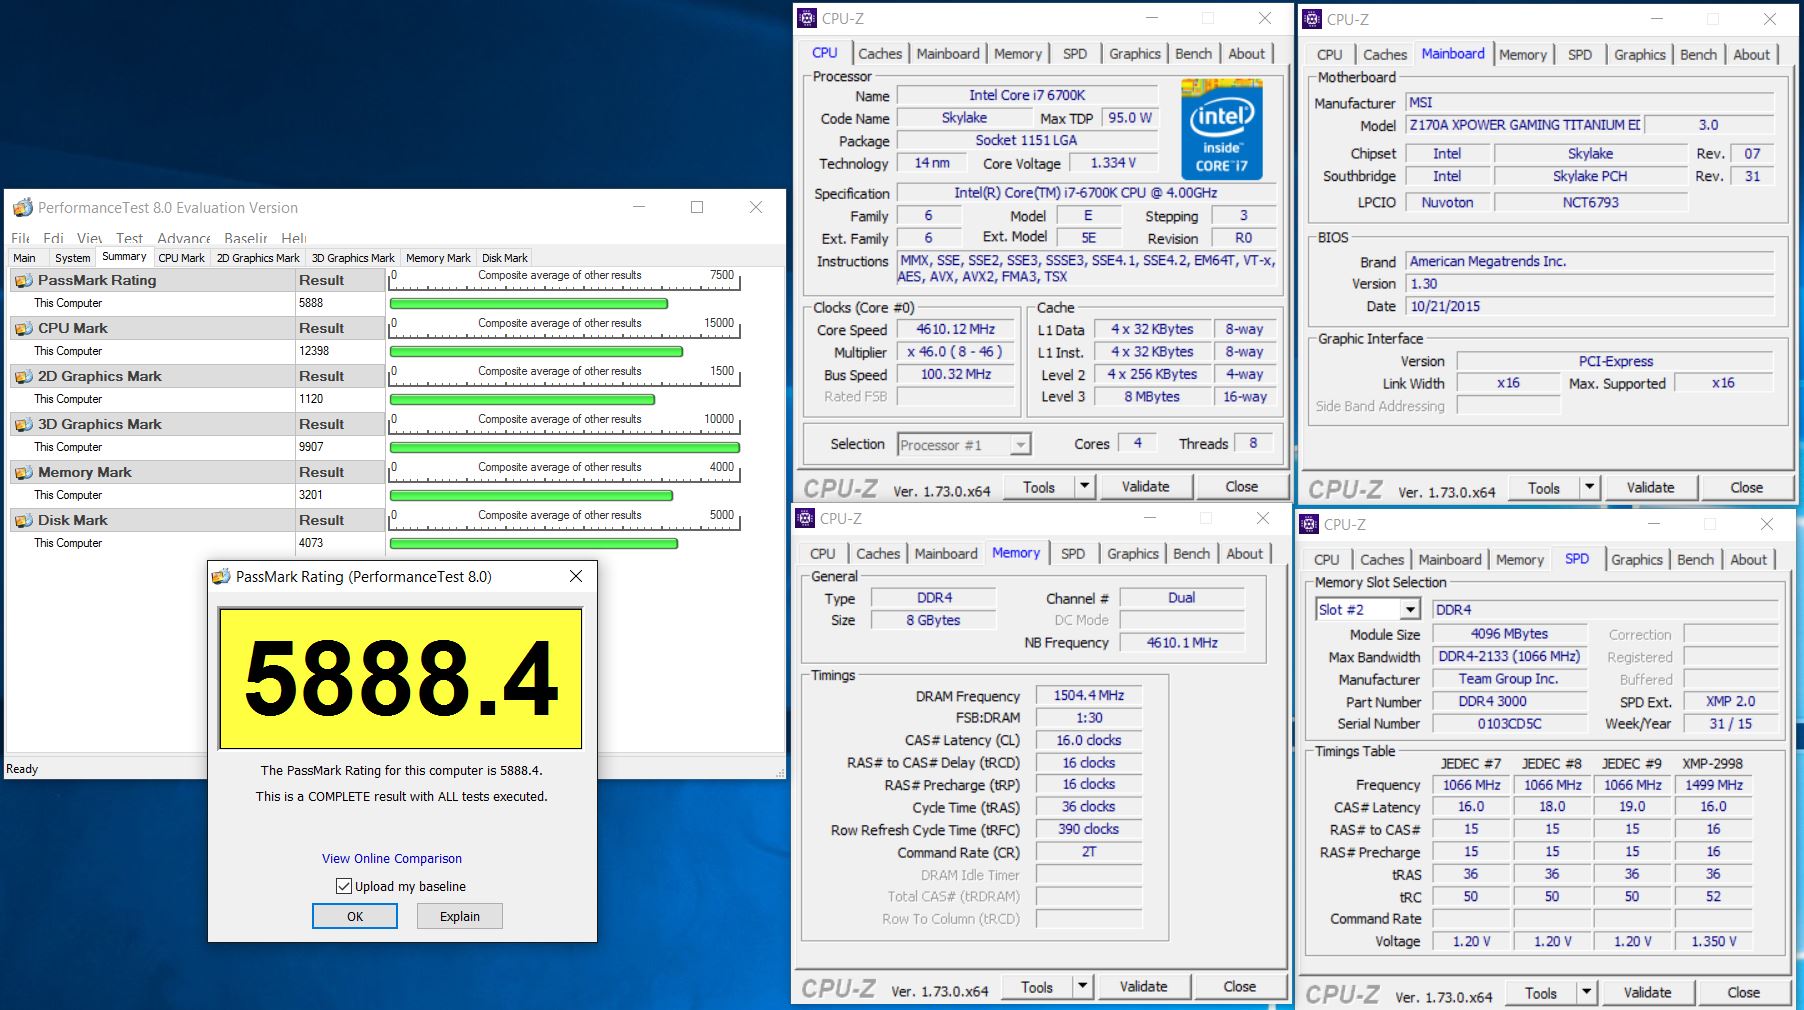
Task: Click Explain button in PassMark dialog
Action: pyautogui.click(x=460, y=916)
